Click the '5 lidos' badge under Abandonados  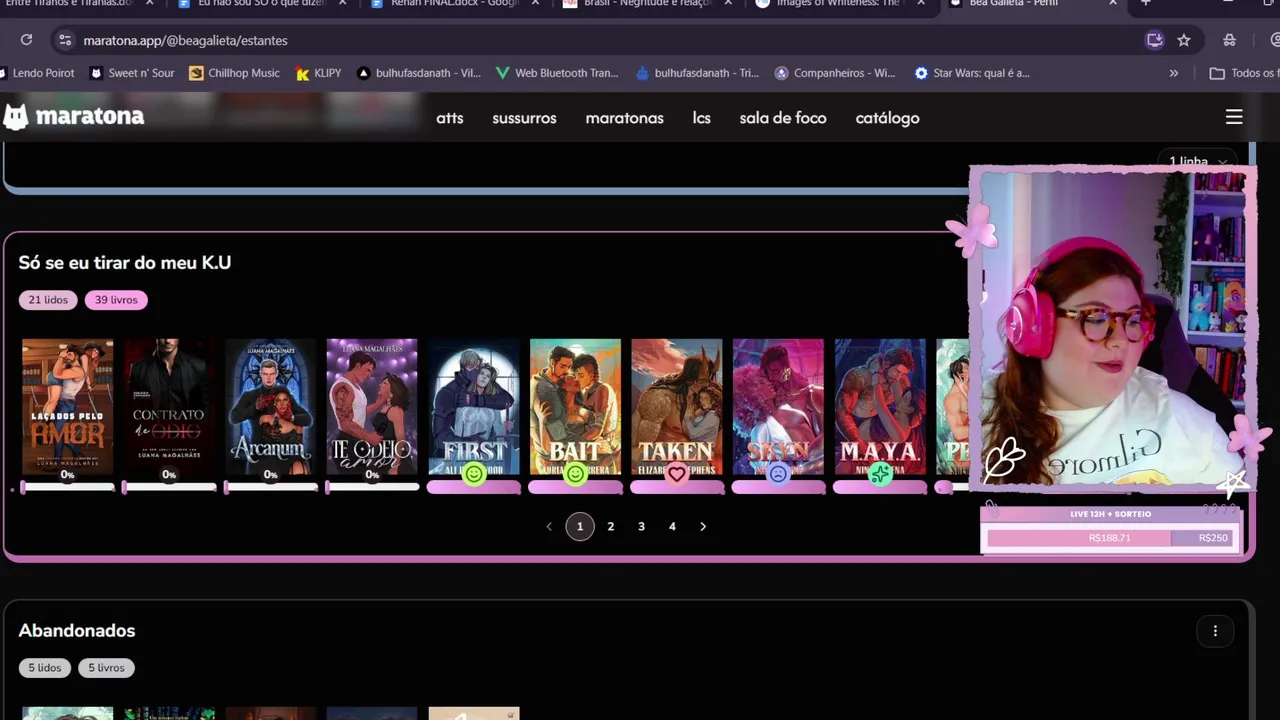pyautogui.click(x=45, y=668)
